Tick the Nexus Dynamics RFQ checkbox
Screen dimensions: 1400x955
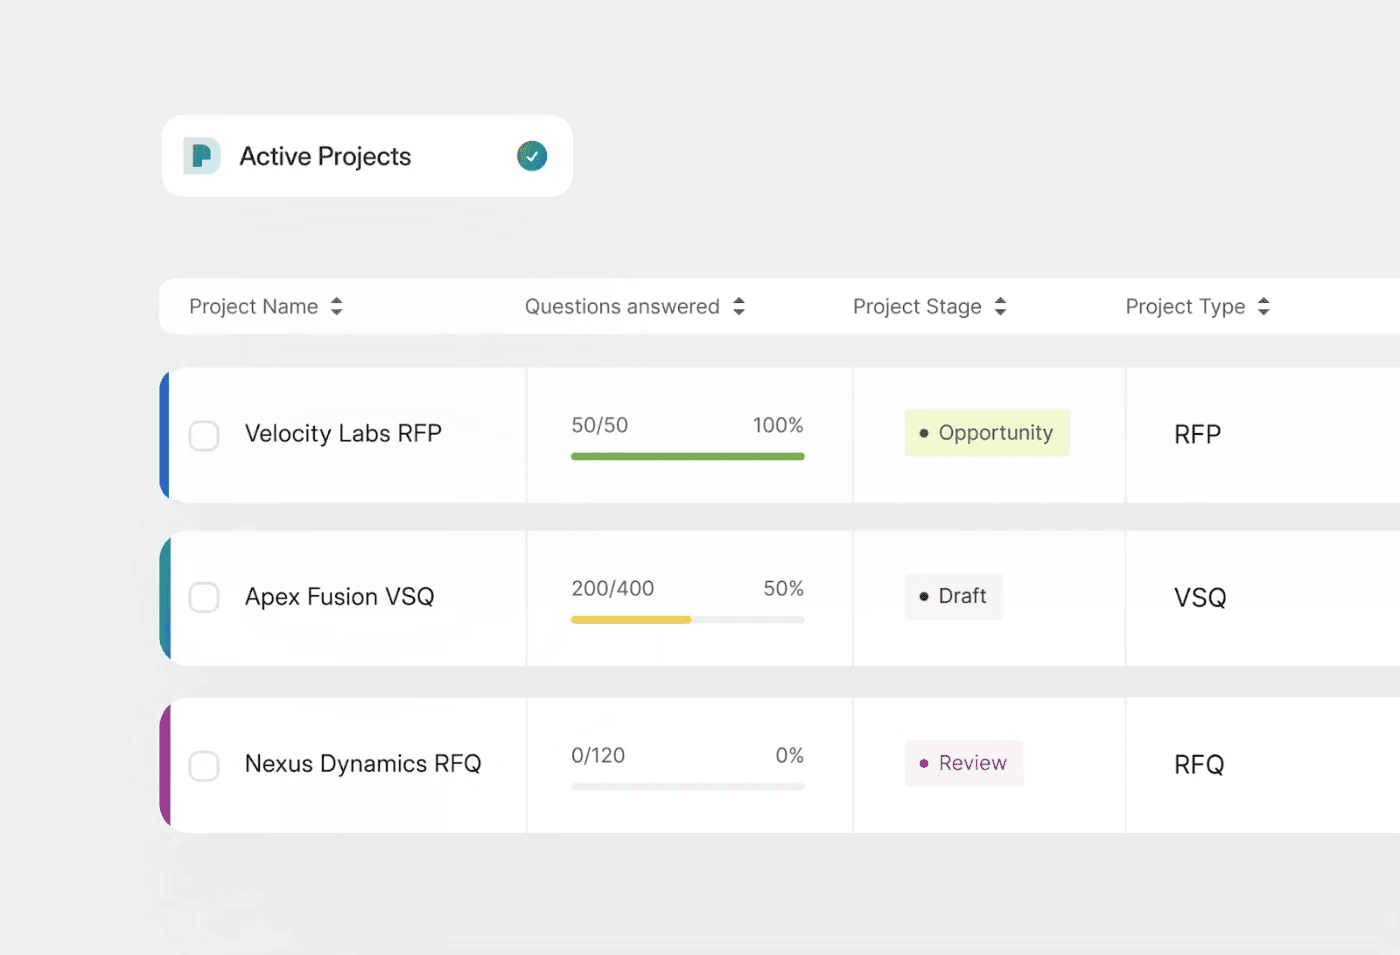point(204,766)
